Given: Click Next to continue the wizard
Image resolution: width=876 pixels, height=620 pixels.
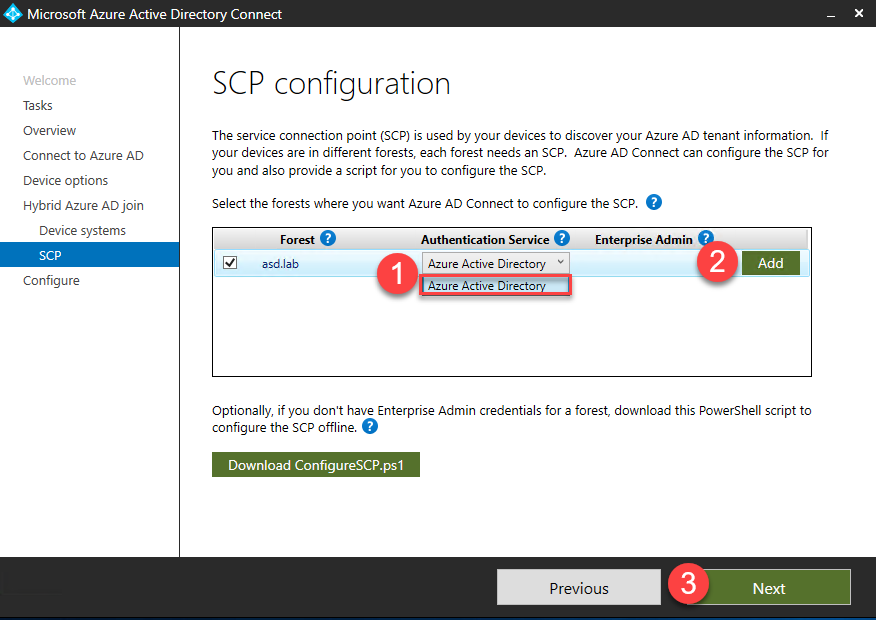Looking at the screenshot, I should coord(768,588).
